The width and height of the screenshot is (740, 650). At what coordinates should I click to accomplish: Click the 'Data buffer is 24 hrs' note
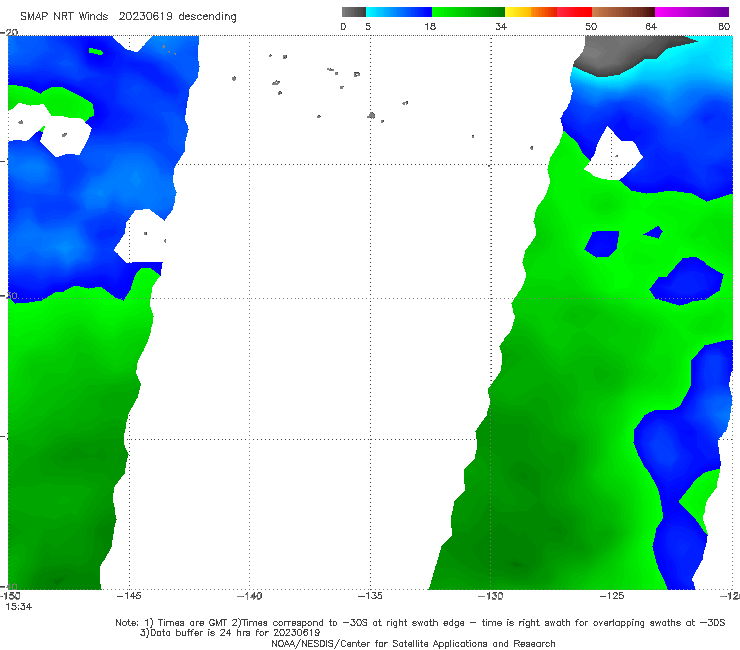(230, 633)
